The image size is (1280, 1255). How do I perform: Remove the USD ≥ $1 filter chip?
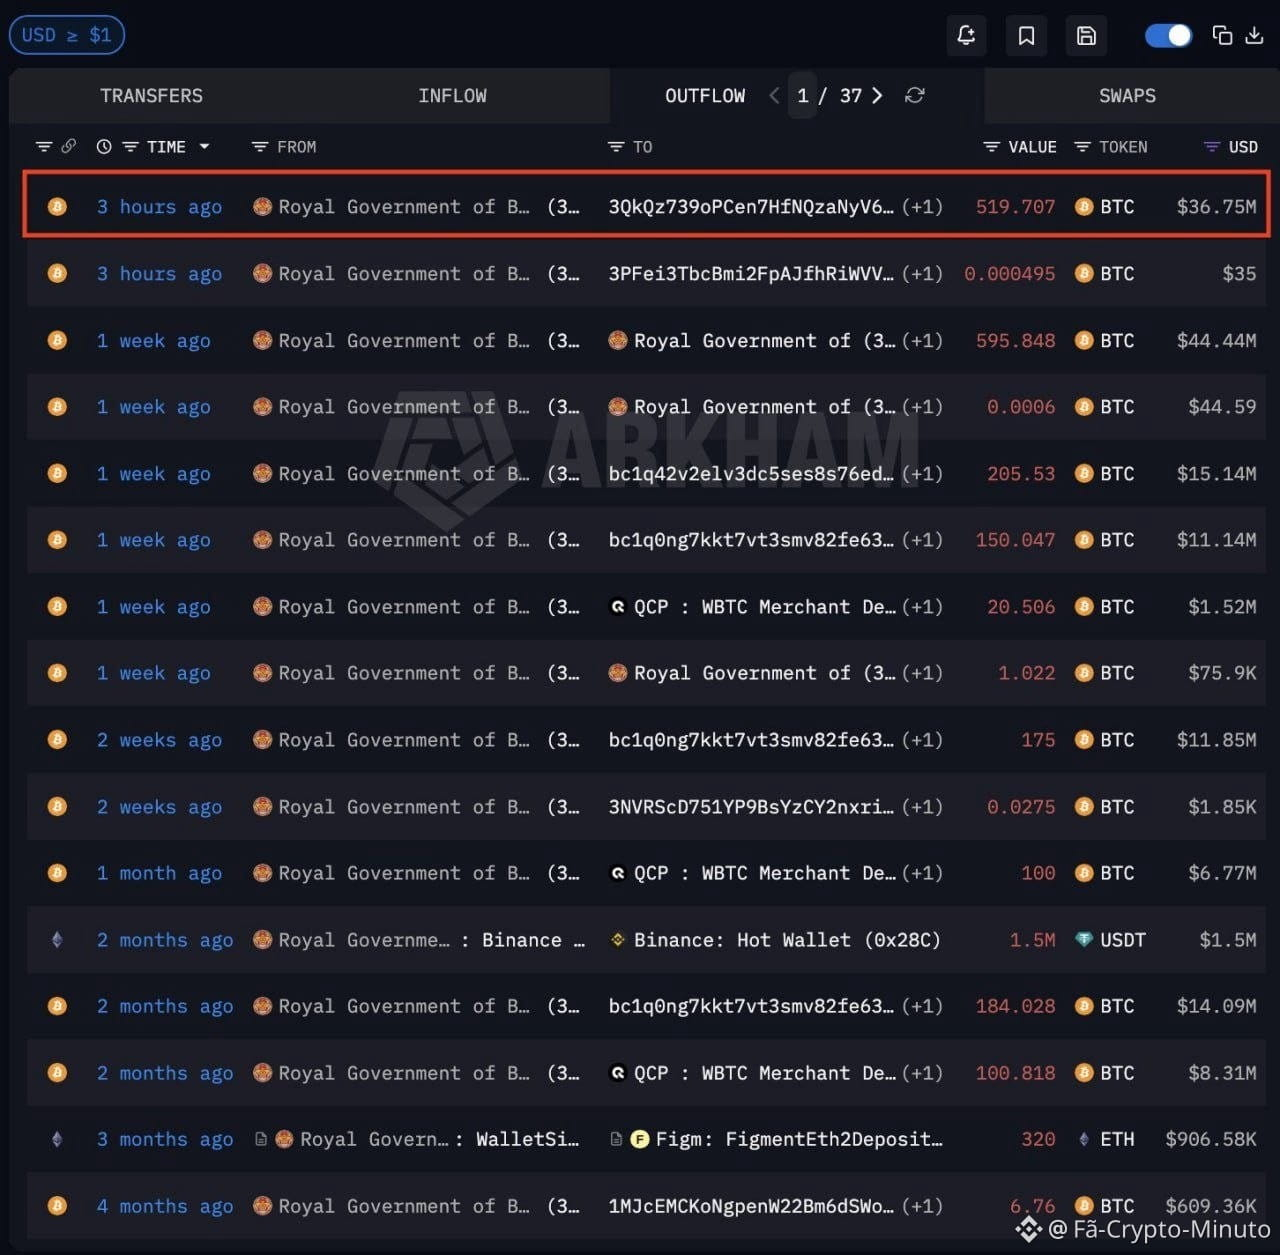pos(67,35)
